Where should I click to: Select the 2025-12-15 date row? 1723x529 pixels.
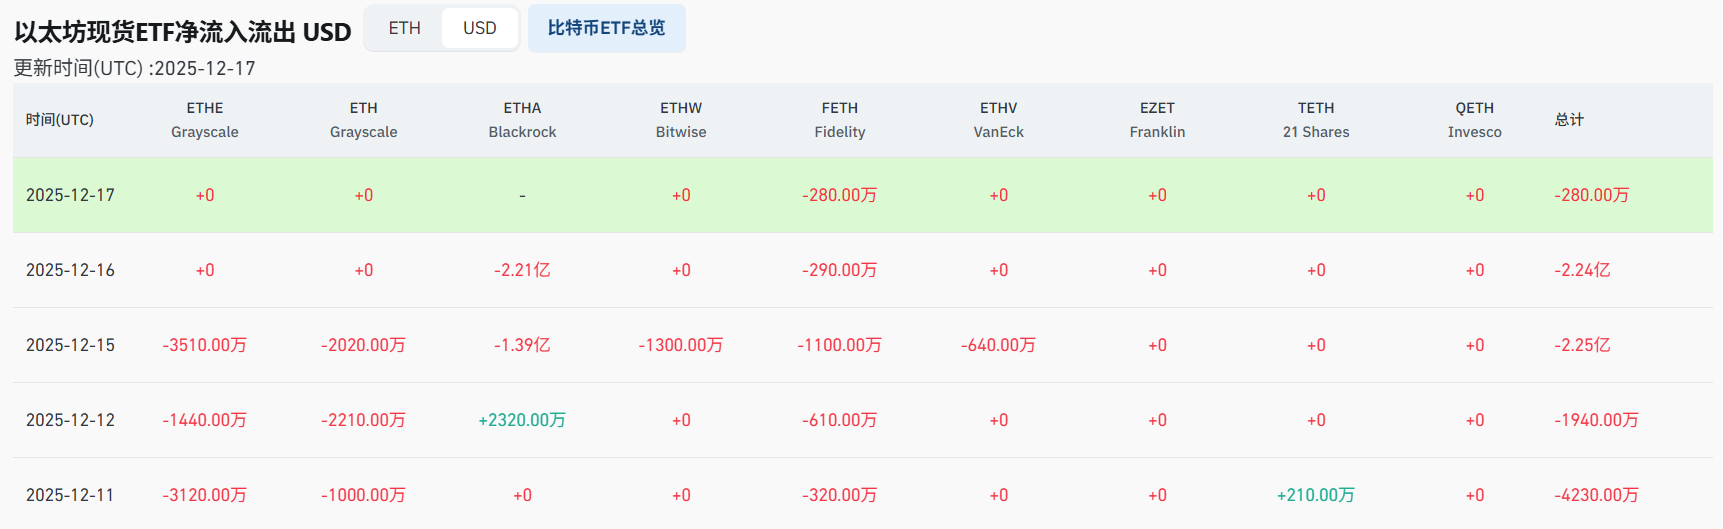[70, 345]
